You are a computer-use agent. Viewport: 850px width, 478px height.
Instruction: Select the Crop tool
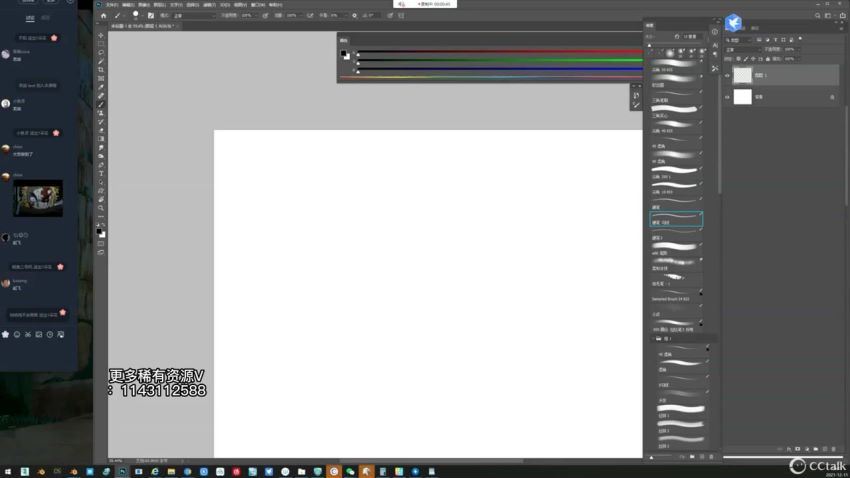coord(101,70)
